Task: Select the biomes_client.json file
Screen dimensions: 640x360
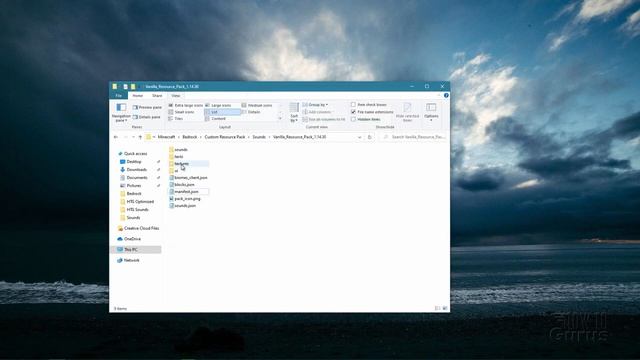Action: [x=191, y=178]
